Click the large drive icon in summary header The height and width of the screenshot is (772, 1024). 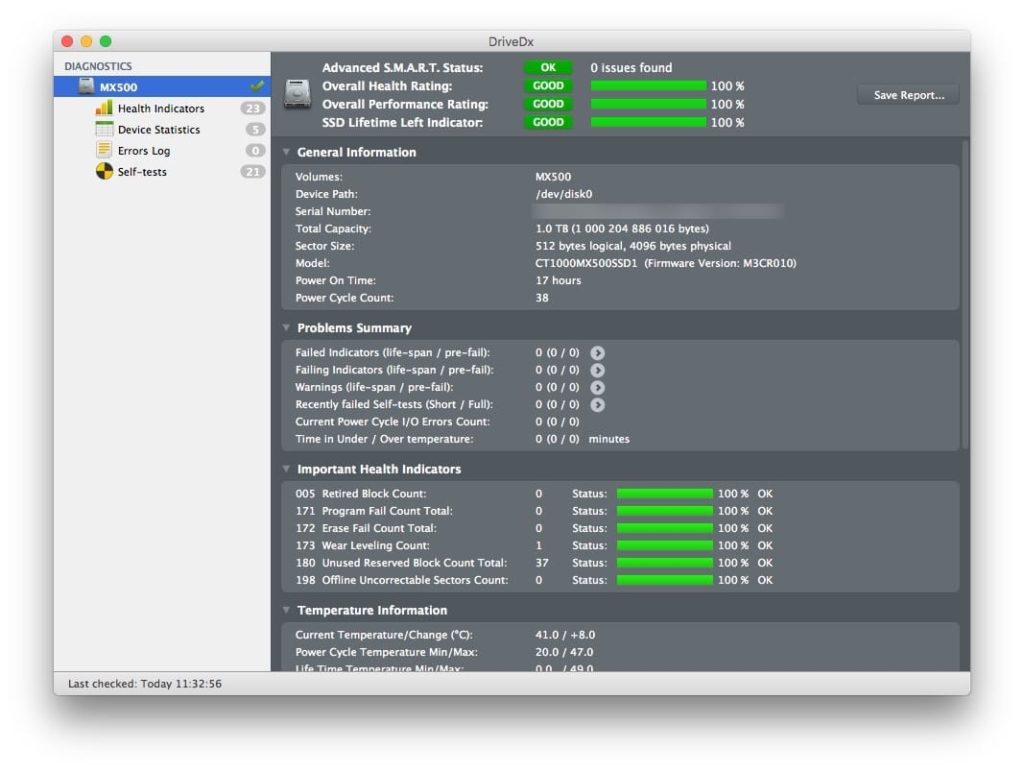pyautogui.click(x=297, y=94)
